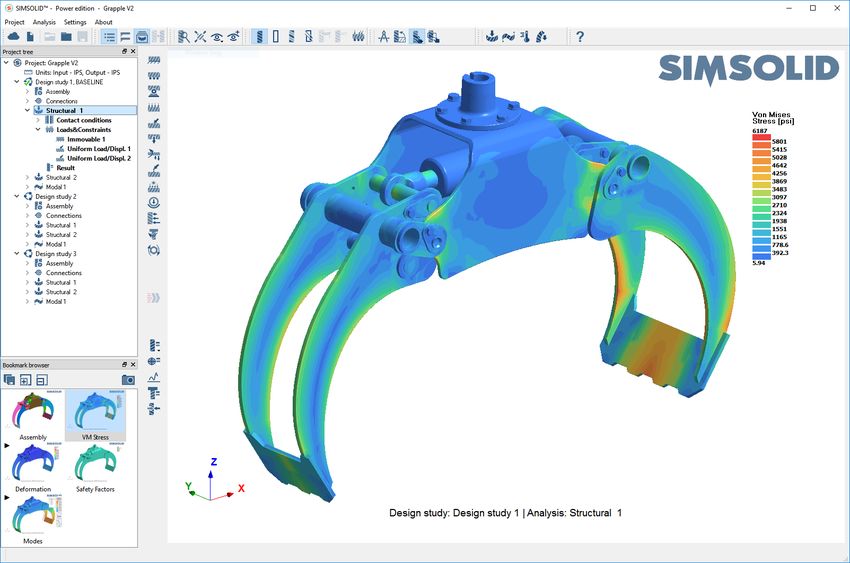Toggle the crossed-lines selection mode icon
Screen dimensions: 850x563
pyautogui.click(x=200, y=36)
